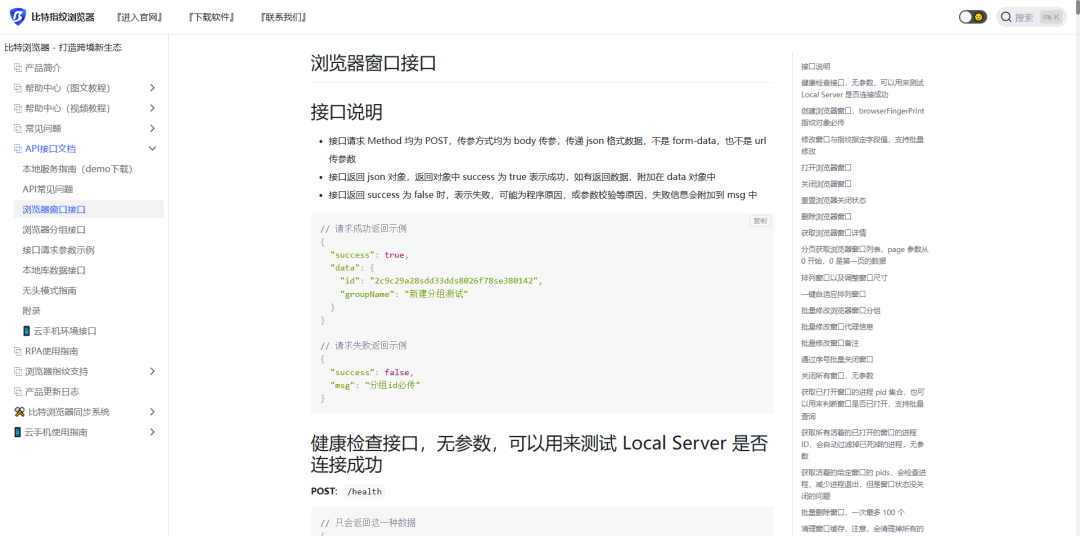Screen dimensions: 1080x536
Task: Click the 帮助中心（视频教程） page icon
Action: (18, 108)
